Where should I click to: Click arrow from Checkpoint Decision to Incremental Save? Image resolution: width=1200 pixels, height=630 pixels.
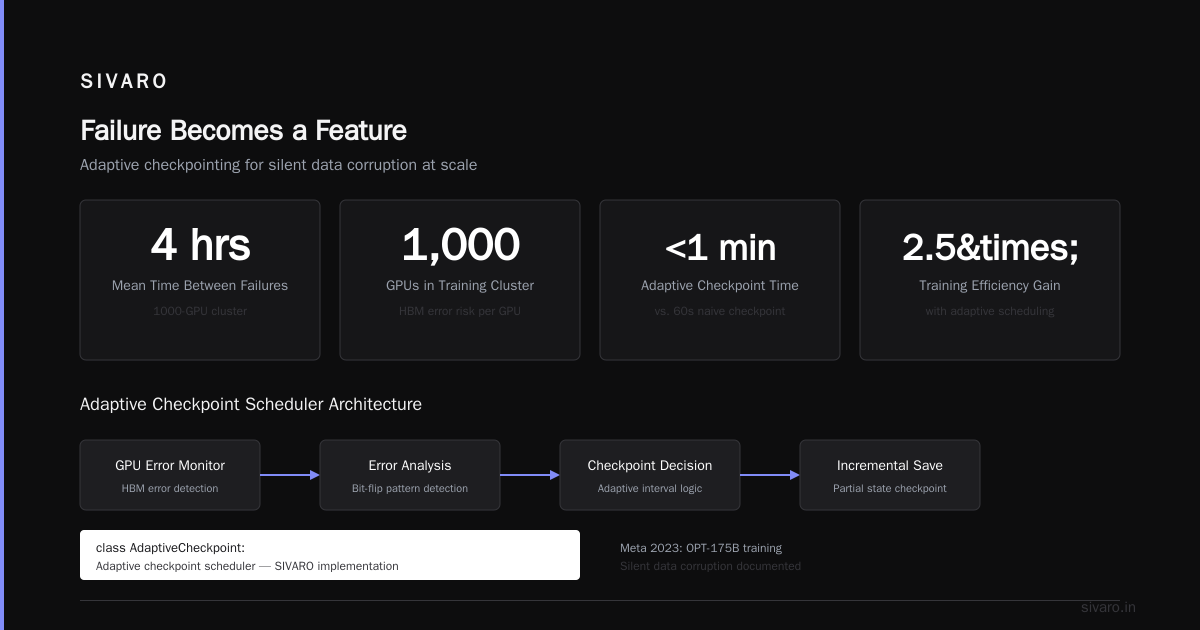tap(770, 475)
